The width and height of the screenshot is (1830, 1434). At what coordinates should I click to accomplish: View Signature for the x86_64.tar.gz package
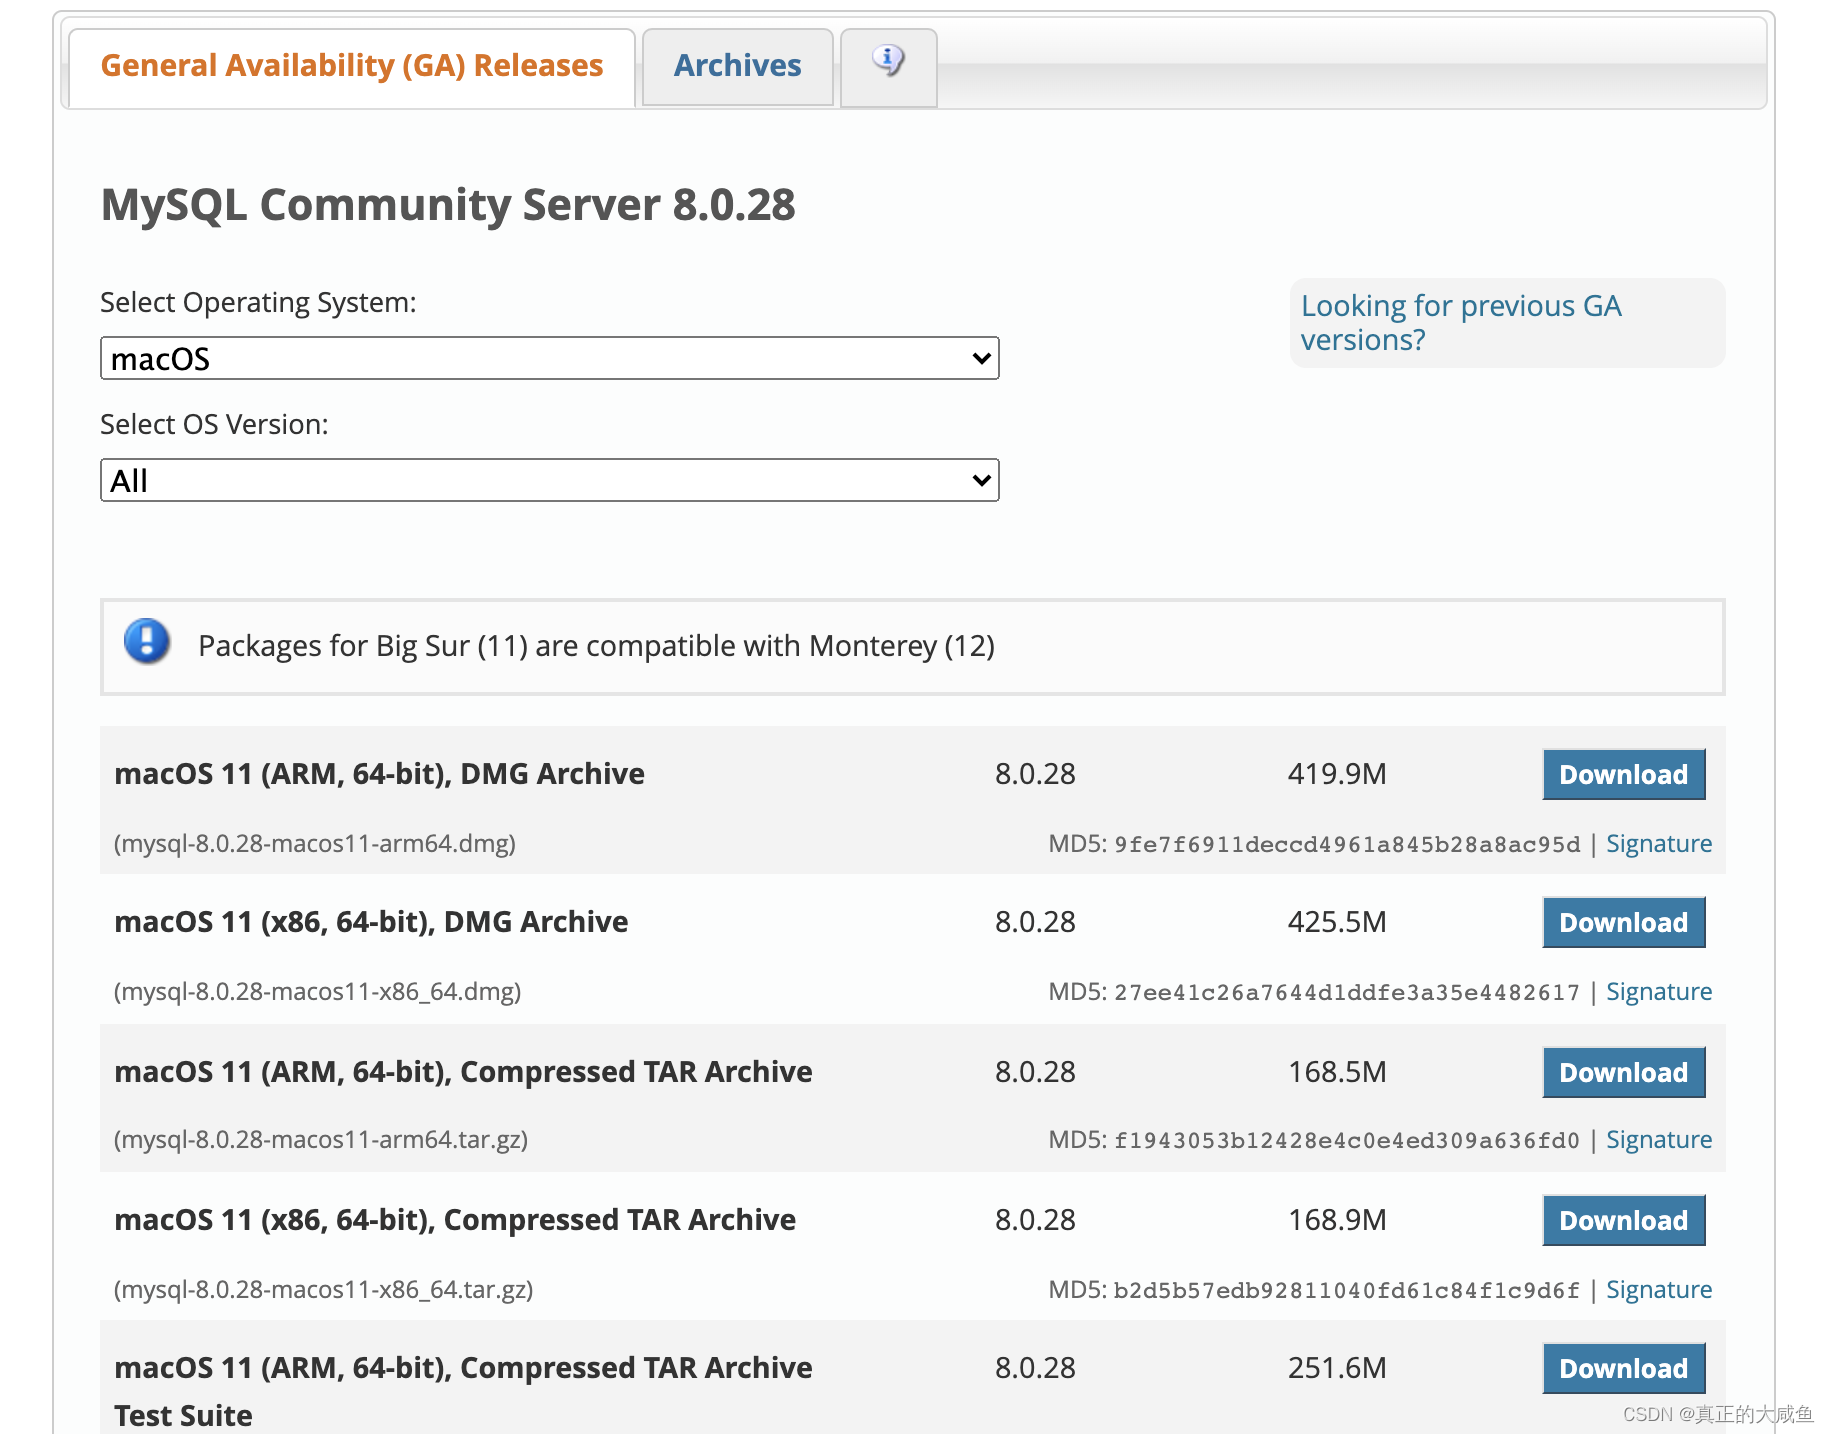[x=1658, y=1290]
